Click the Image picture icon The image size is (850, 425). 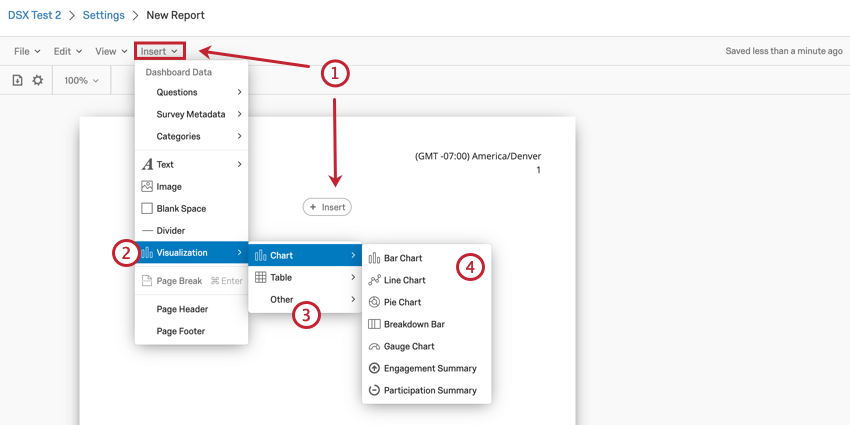coord(147,186)
